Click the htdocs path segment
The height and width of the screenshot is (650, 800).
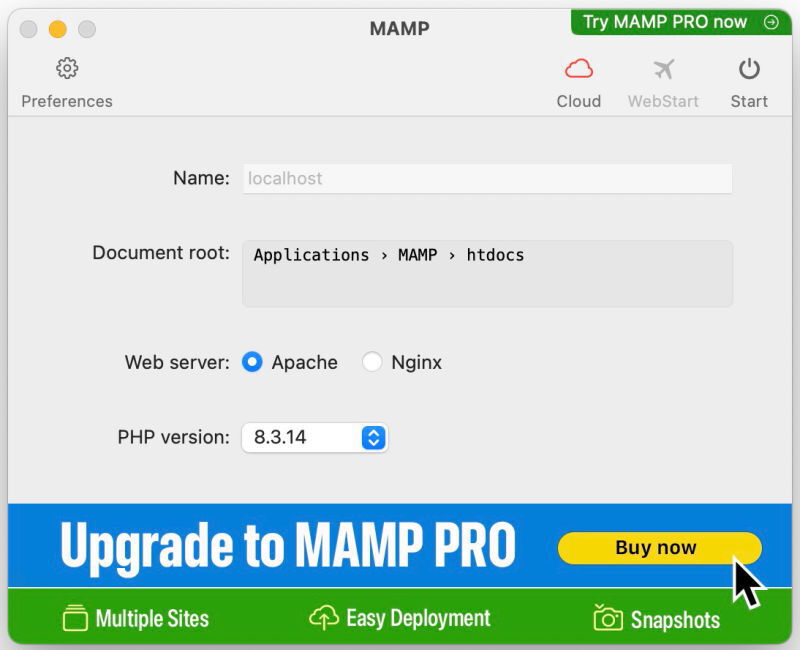(x=495, y=255)
